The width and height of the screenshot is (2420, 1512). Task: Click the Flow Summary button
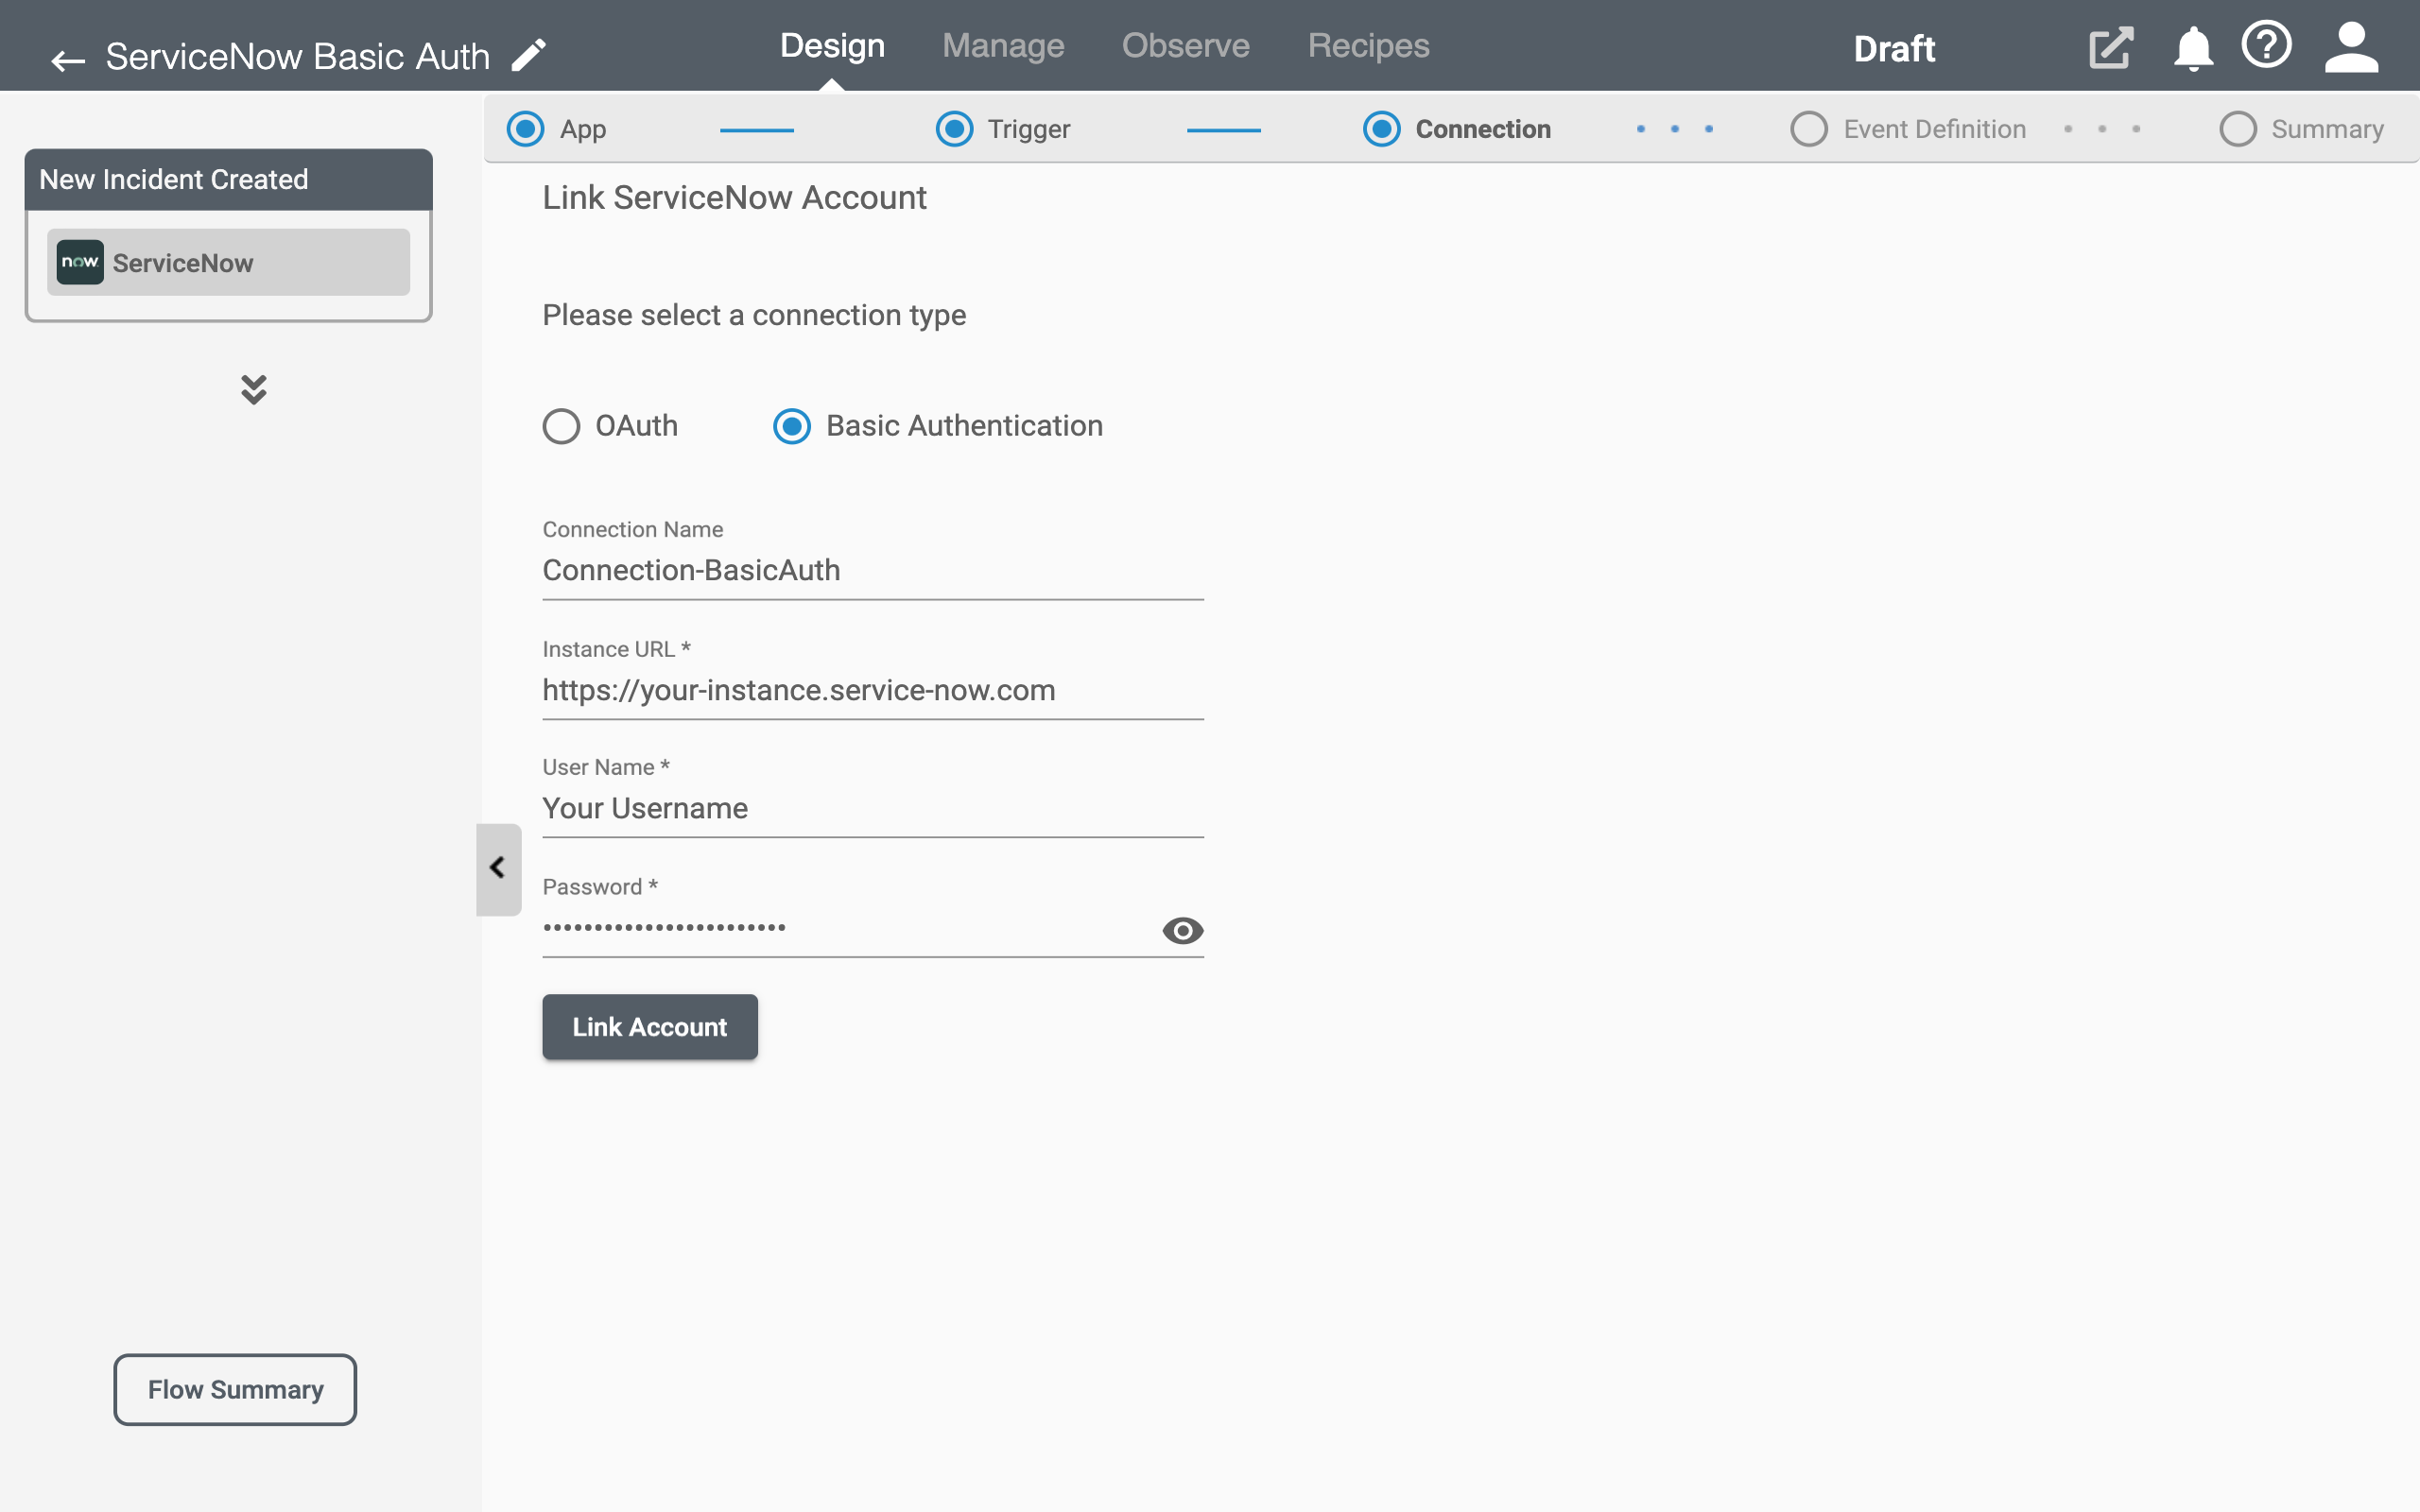pyautogui.click(x=235, y=1390)
